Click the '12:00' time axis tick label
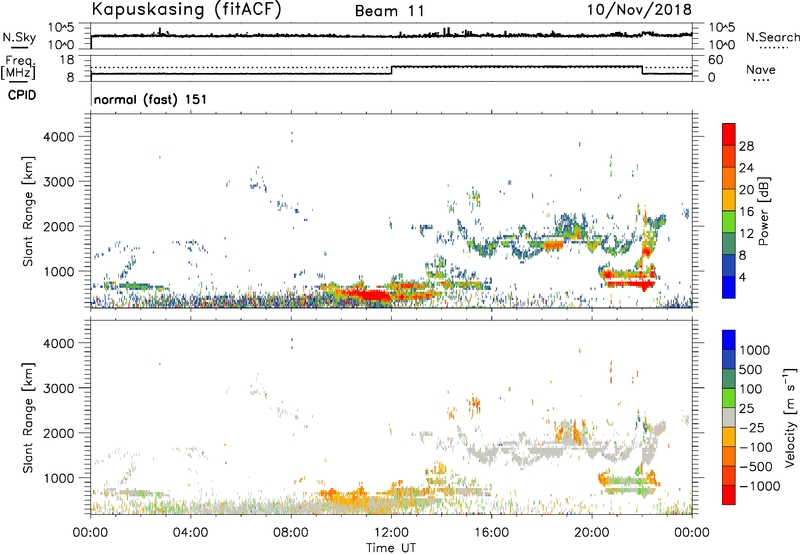 391,533
